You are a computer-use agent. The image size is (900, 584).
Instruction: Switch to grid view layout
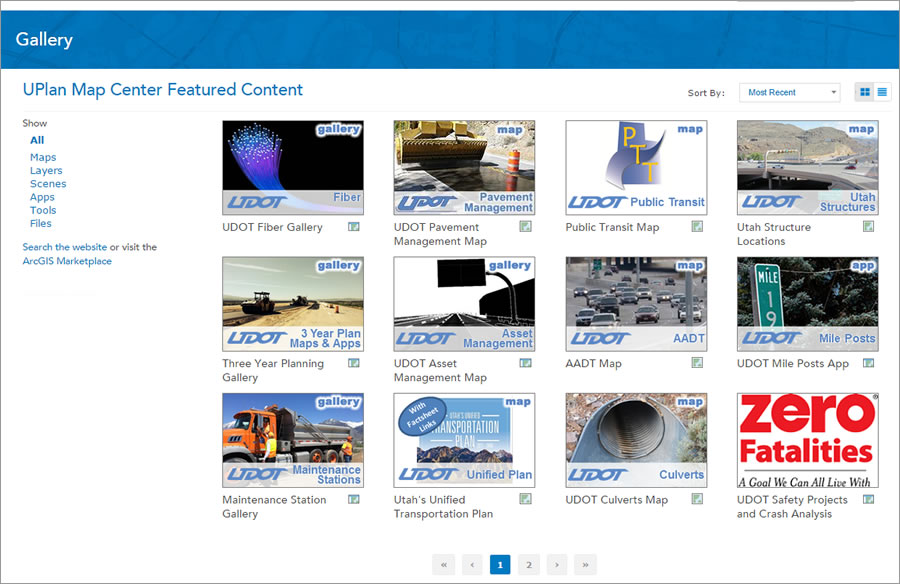tap(864, 91)
